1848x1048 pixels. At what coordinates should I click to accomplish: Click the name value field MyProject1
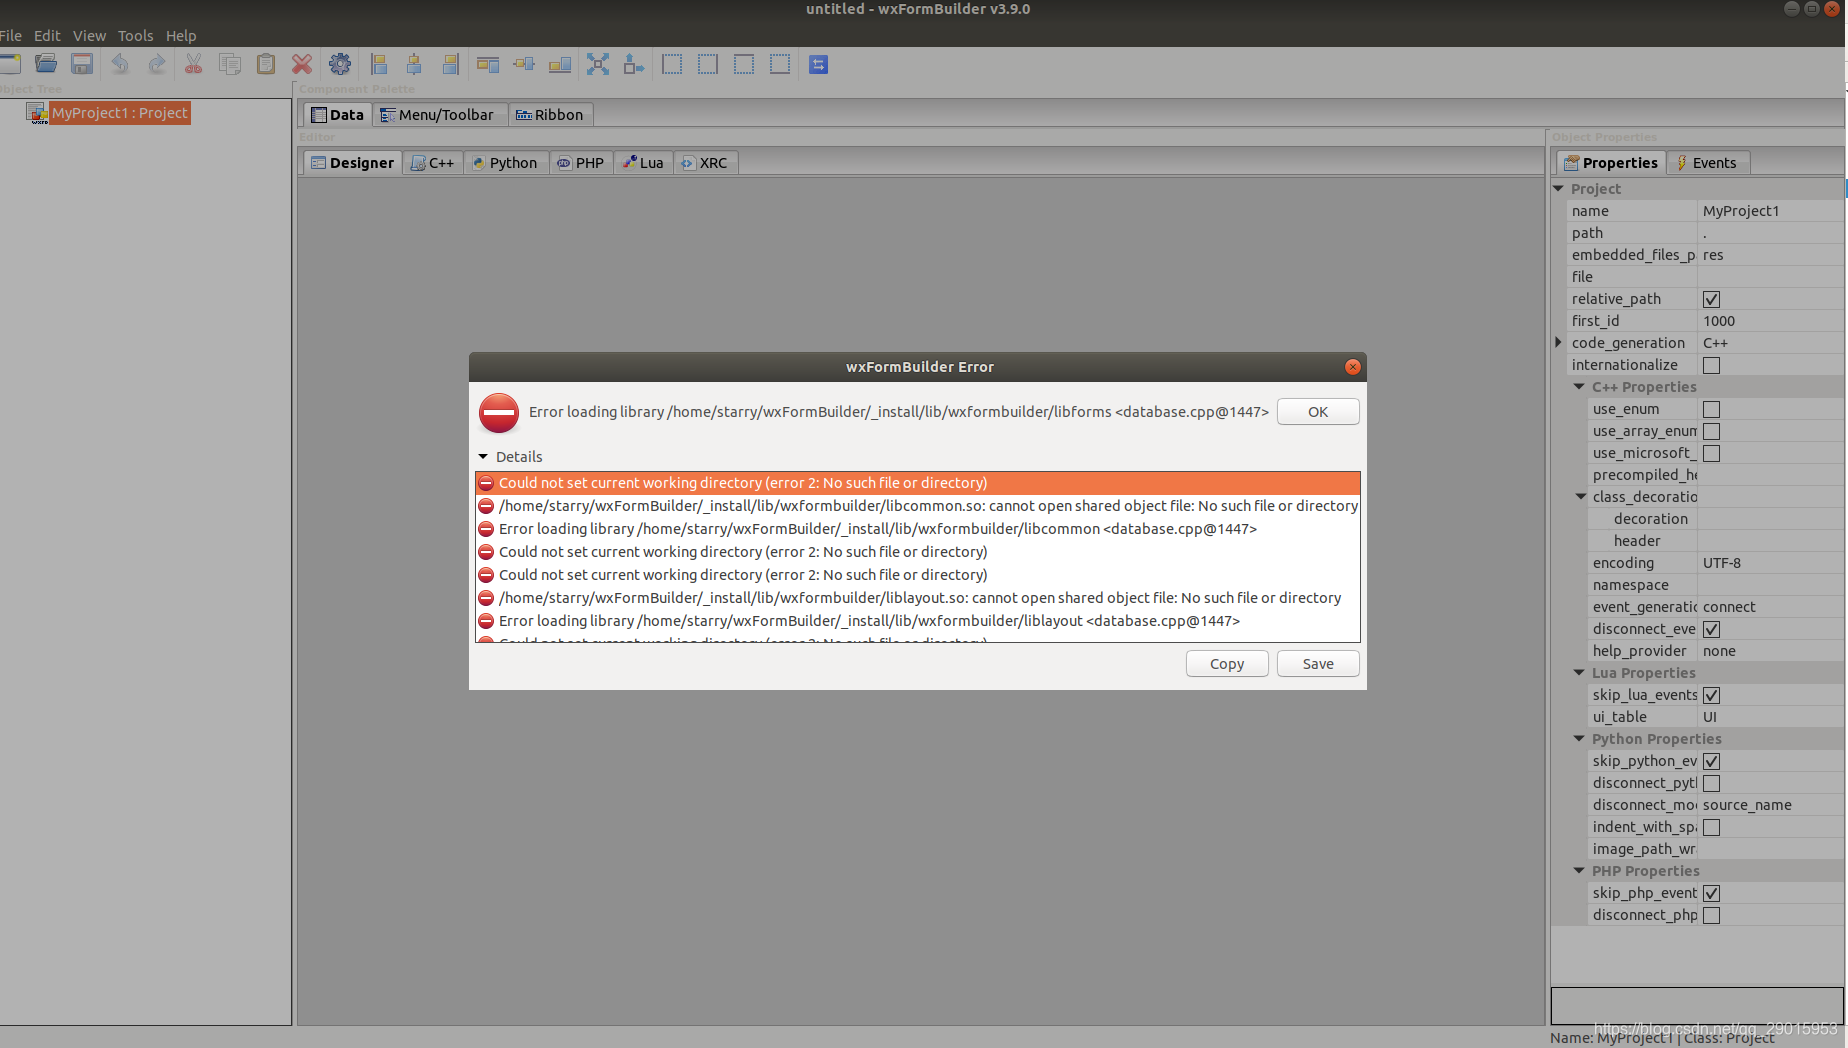1772,211
